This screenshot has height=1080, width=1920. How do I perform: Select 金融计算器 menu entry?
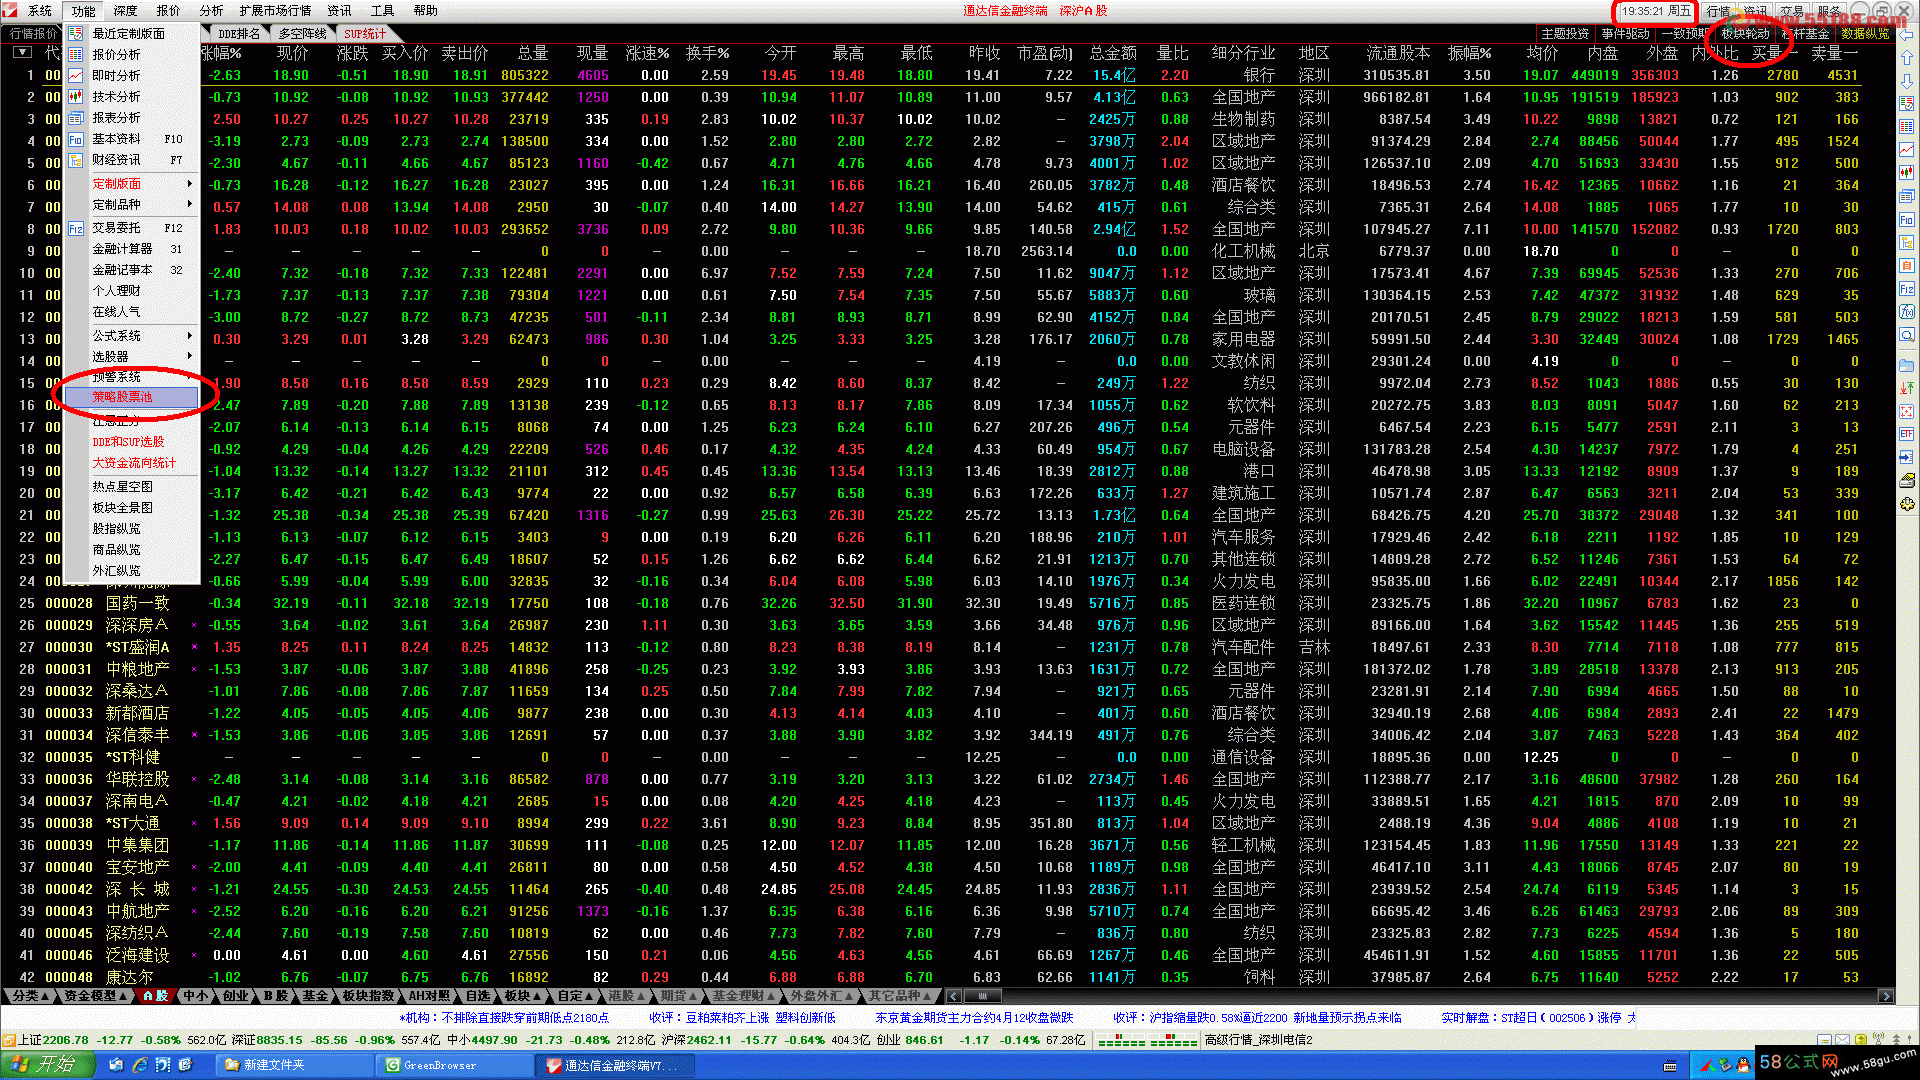132,249
